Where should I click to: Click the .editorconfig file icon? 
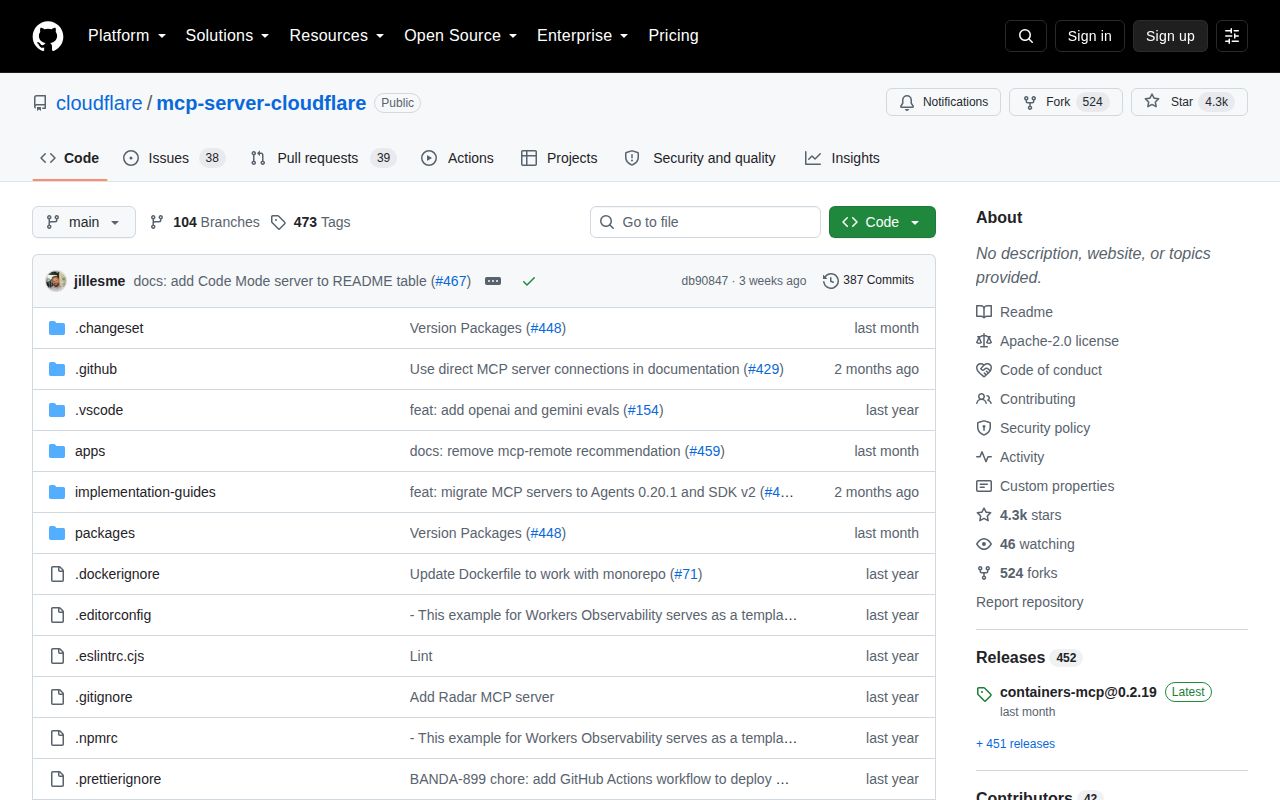point(57,615)
